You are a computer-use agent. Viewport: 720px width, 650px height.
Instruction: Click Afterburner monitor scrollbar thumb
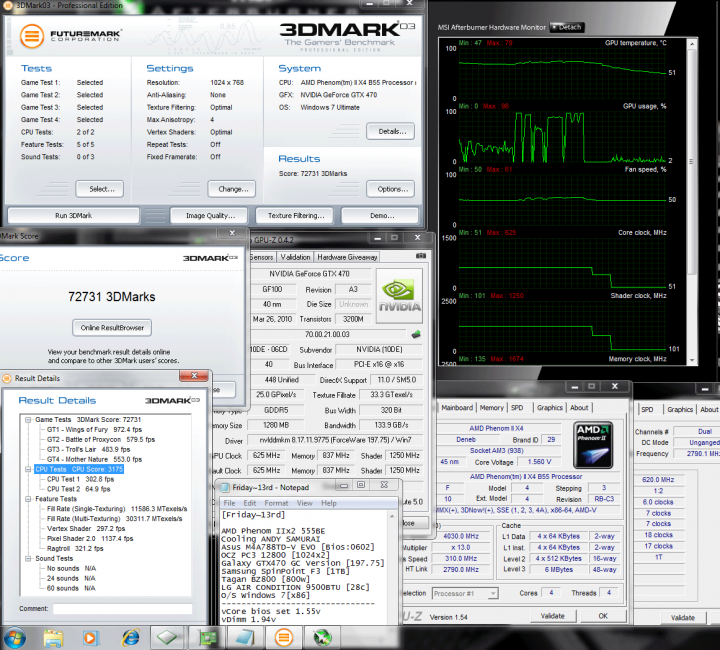tap(692, 162)
